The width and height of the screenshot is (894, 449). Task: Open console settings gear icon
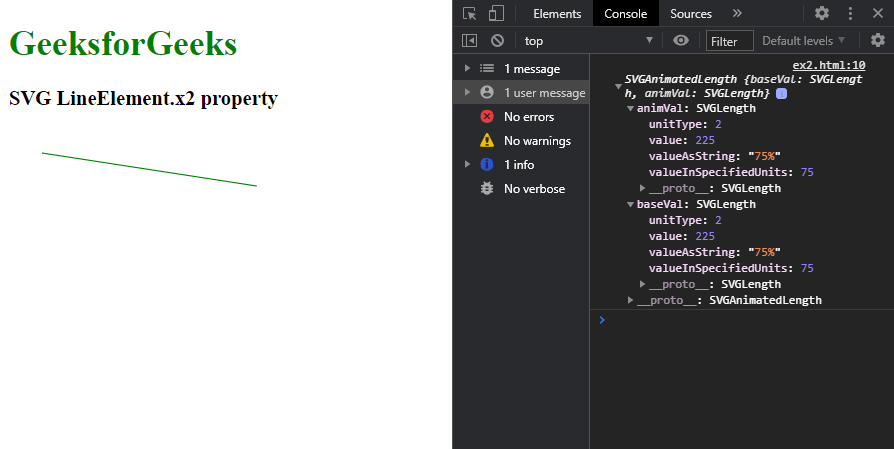(x=877, y=40)
